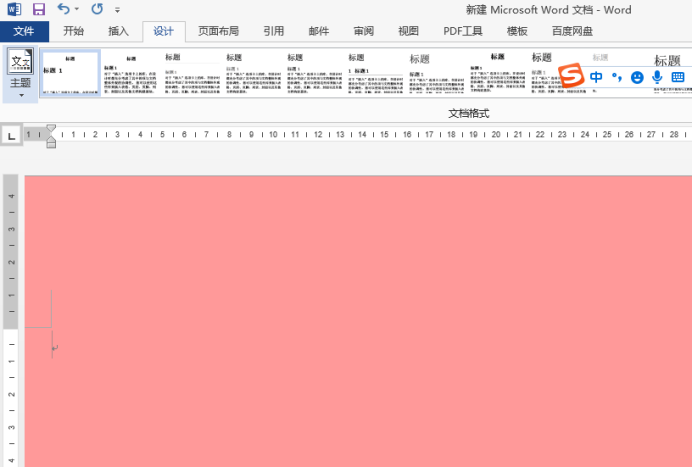The image size is (693, 468).
Task: Undo the last action
Action: tap(64, 8)
